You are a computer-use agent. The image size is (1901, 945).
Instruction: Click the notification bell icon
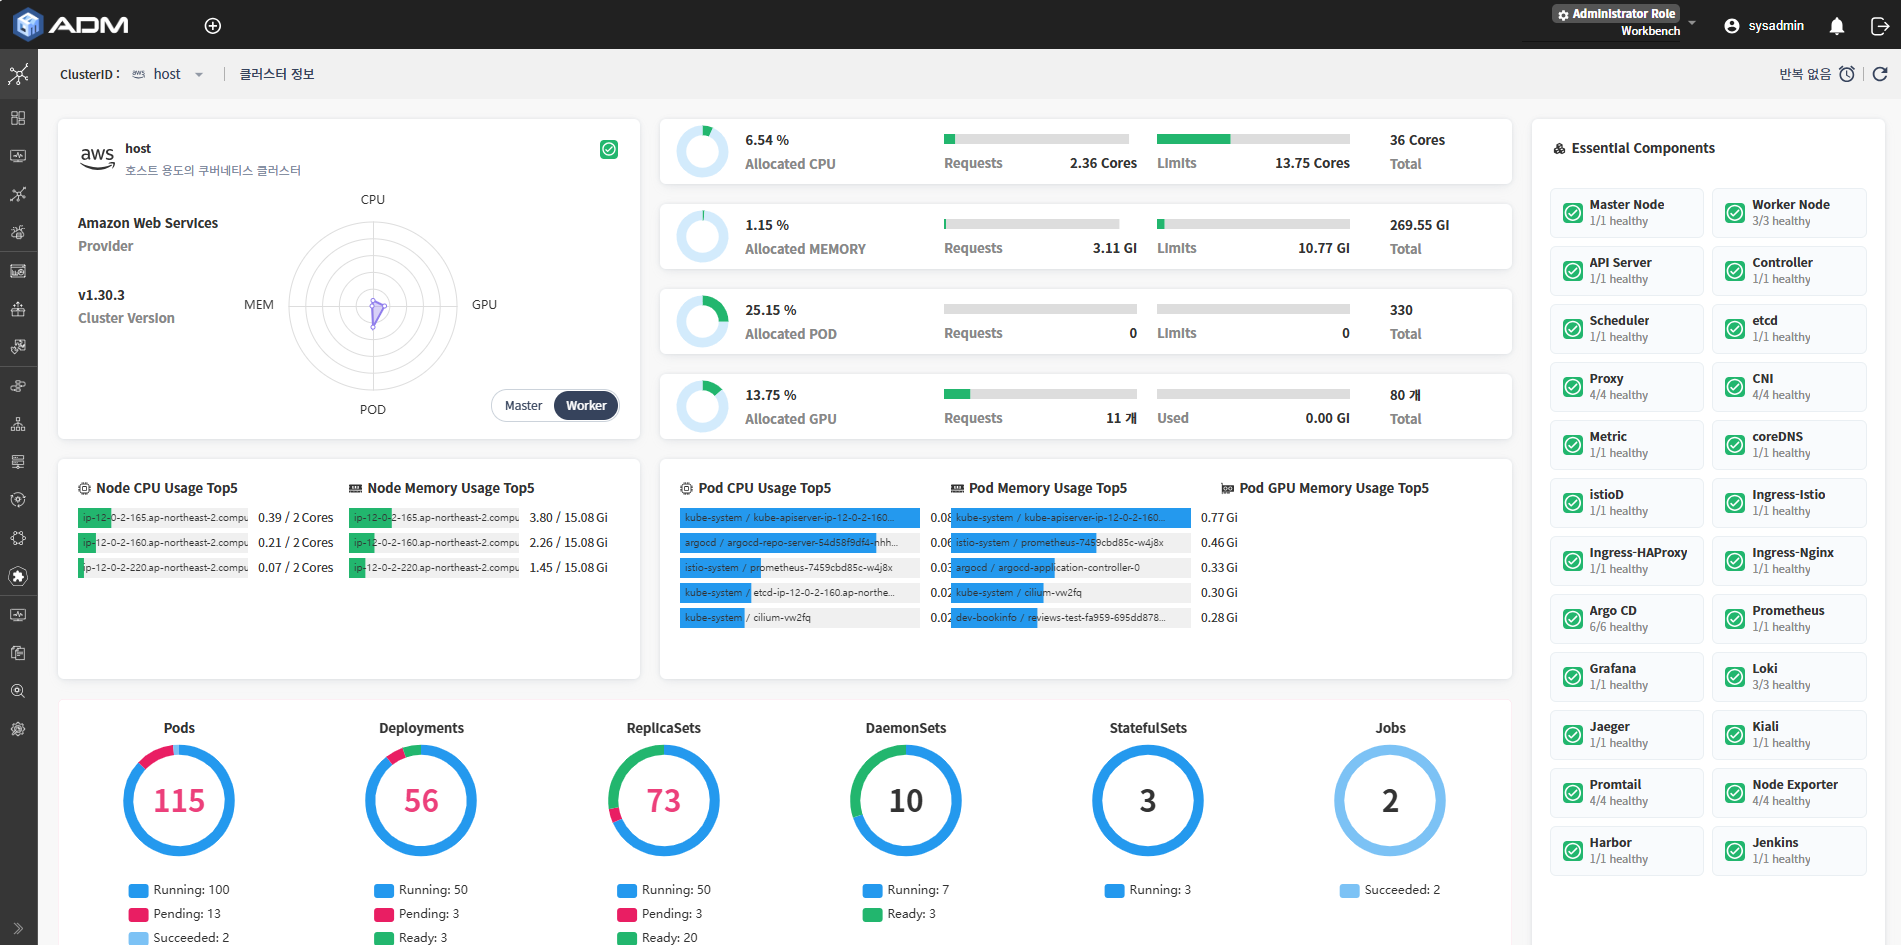tap(1837, 26)
